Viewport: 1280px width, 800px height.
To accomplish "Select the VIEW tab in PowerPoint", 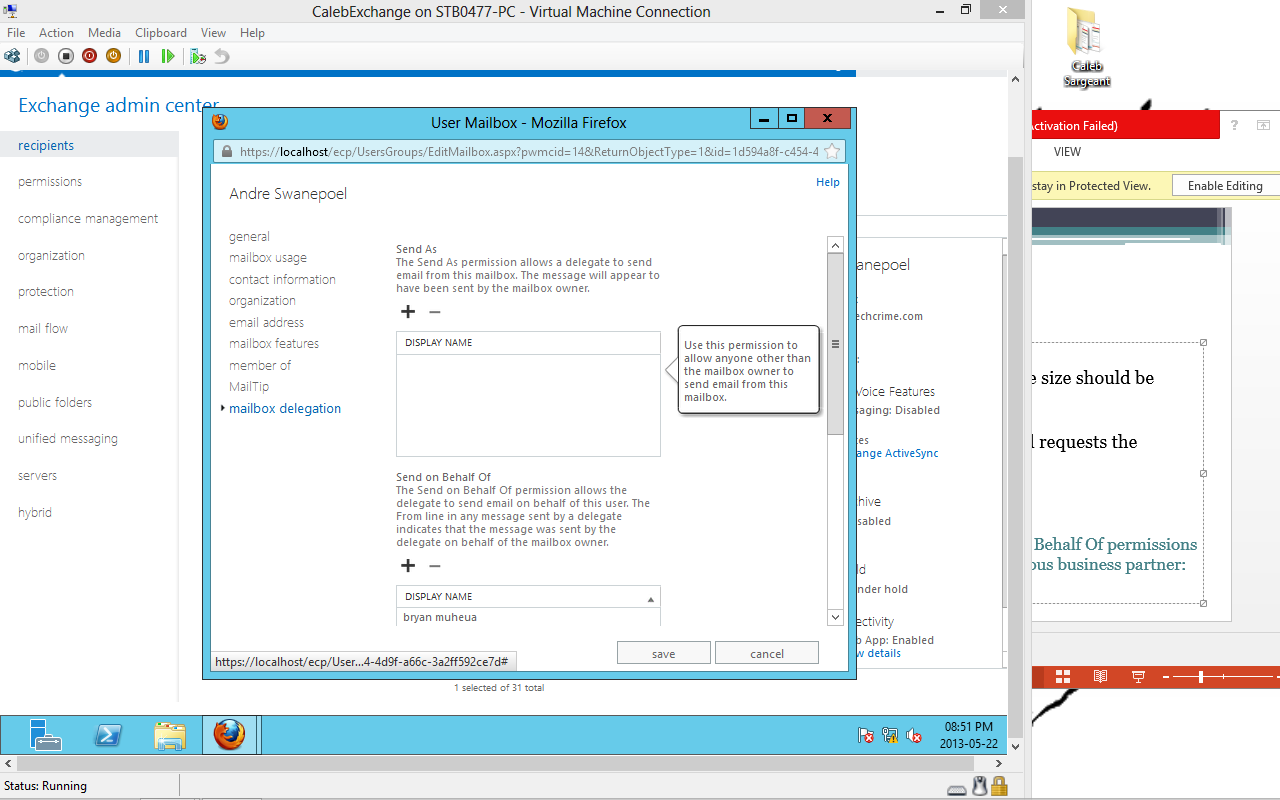I will tap(1067, 152).
